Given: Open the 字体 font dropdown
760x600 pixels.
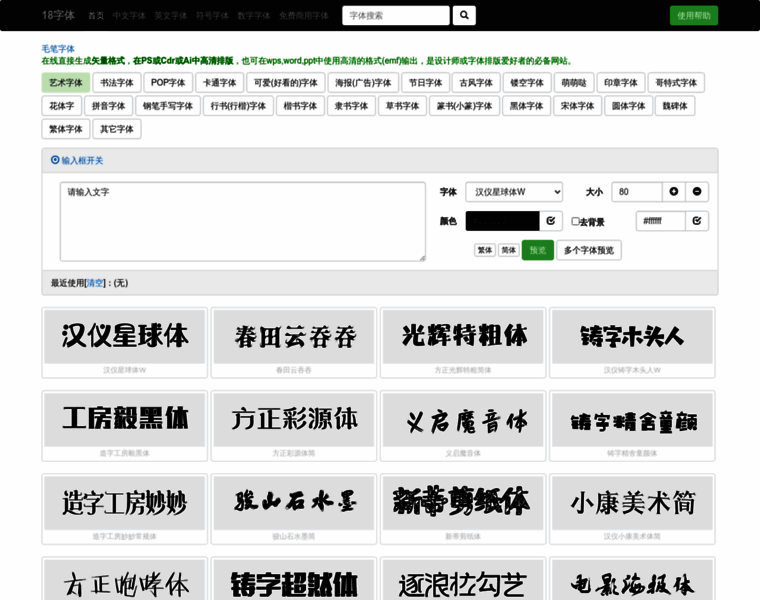Looking at the screenshot, I should pos(514,192).
